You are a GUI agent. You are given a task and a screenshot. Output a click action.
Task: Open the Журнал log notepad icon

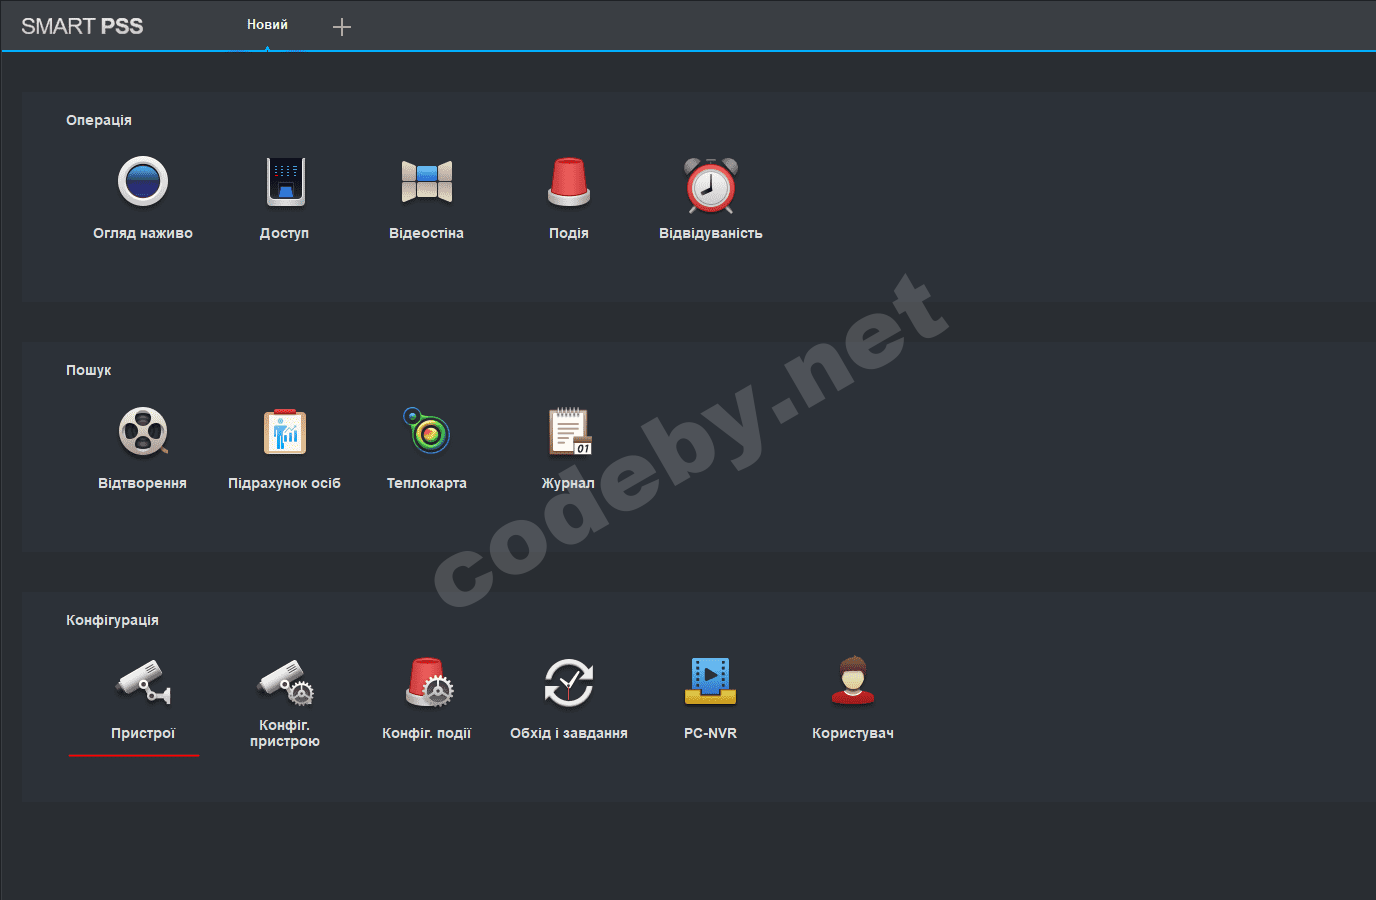click(569, 431)
